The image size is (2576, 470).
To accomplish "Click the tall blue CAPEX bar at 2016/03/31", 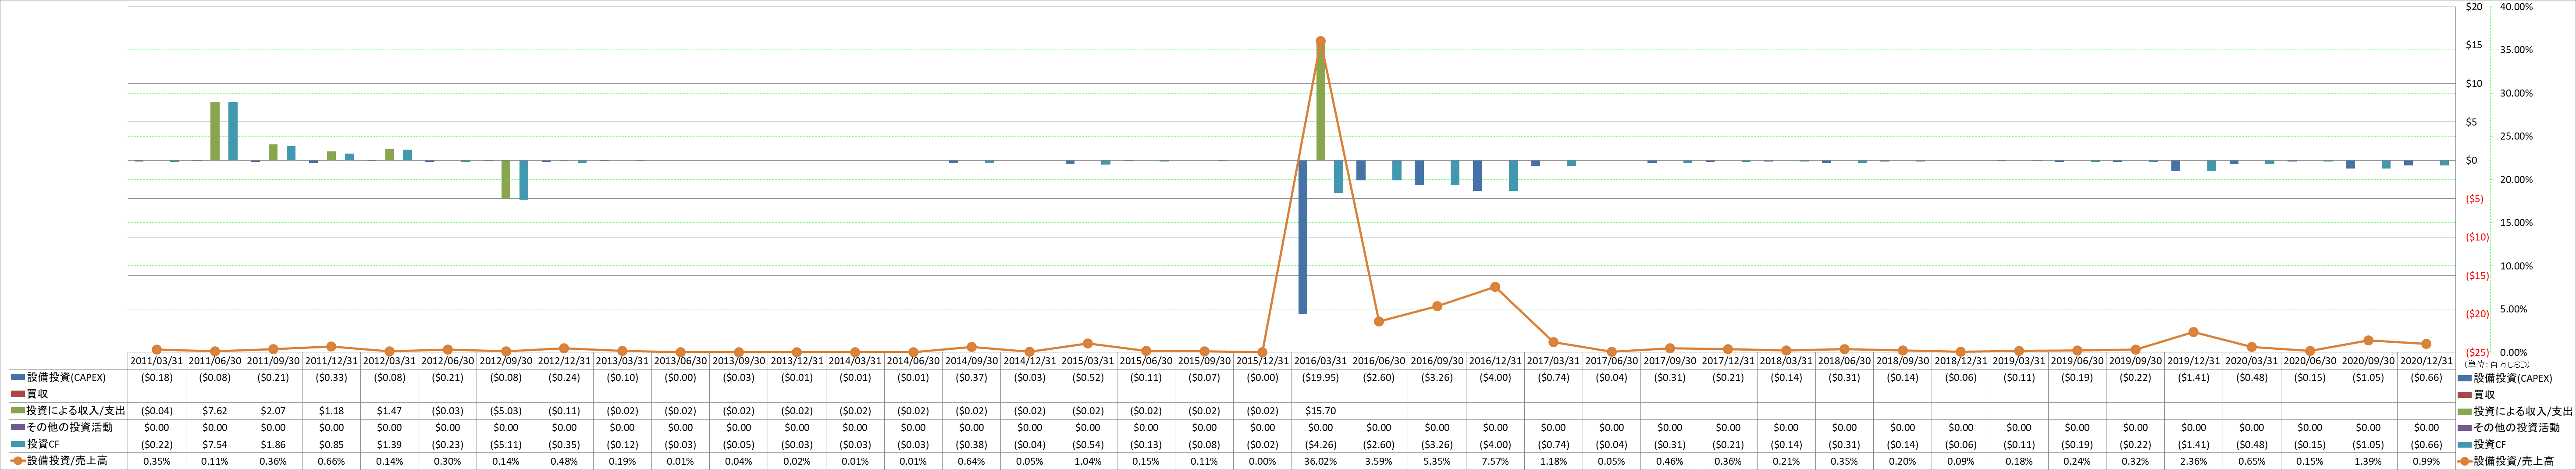I will (x=1303, y=237).
